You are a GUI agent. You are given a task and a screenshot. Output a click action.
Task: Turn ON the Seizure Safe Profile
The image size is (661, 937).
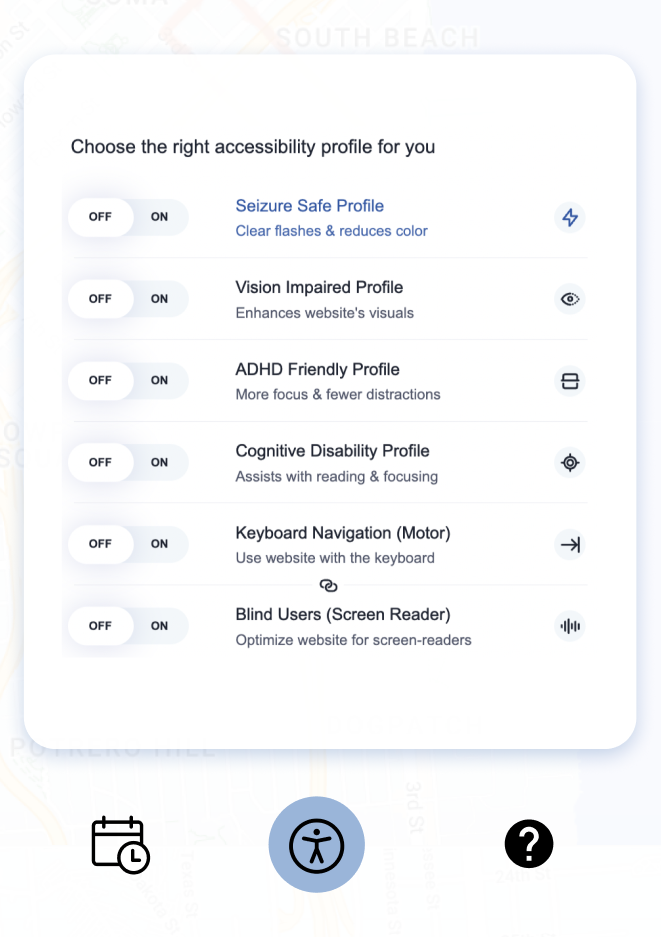pos(160,217)
